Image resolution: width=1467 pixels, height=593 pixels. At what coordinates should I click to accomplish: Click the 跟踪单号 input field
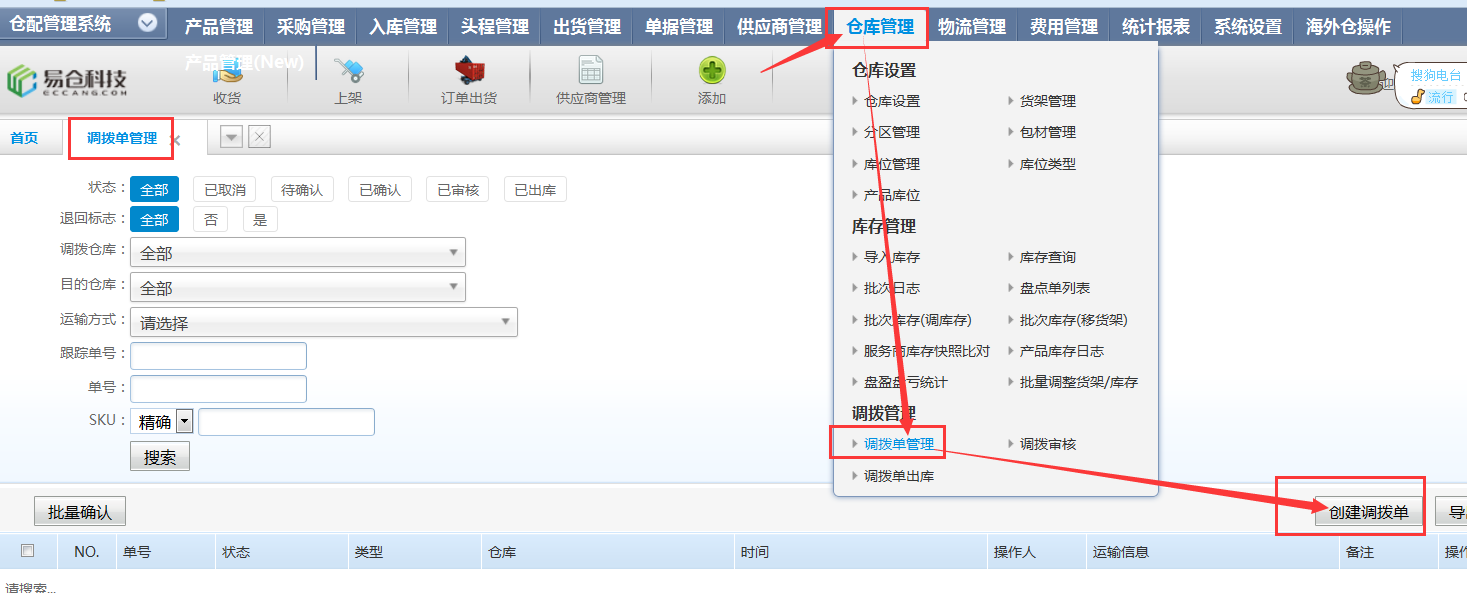(x=218, y=356)
